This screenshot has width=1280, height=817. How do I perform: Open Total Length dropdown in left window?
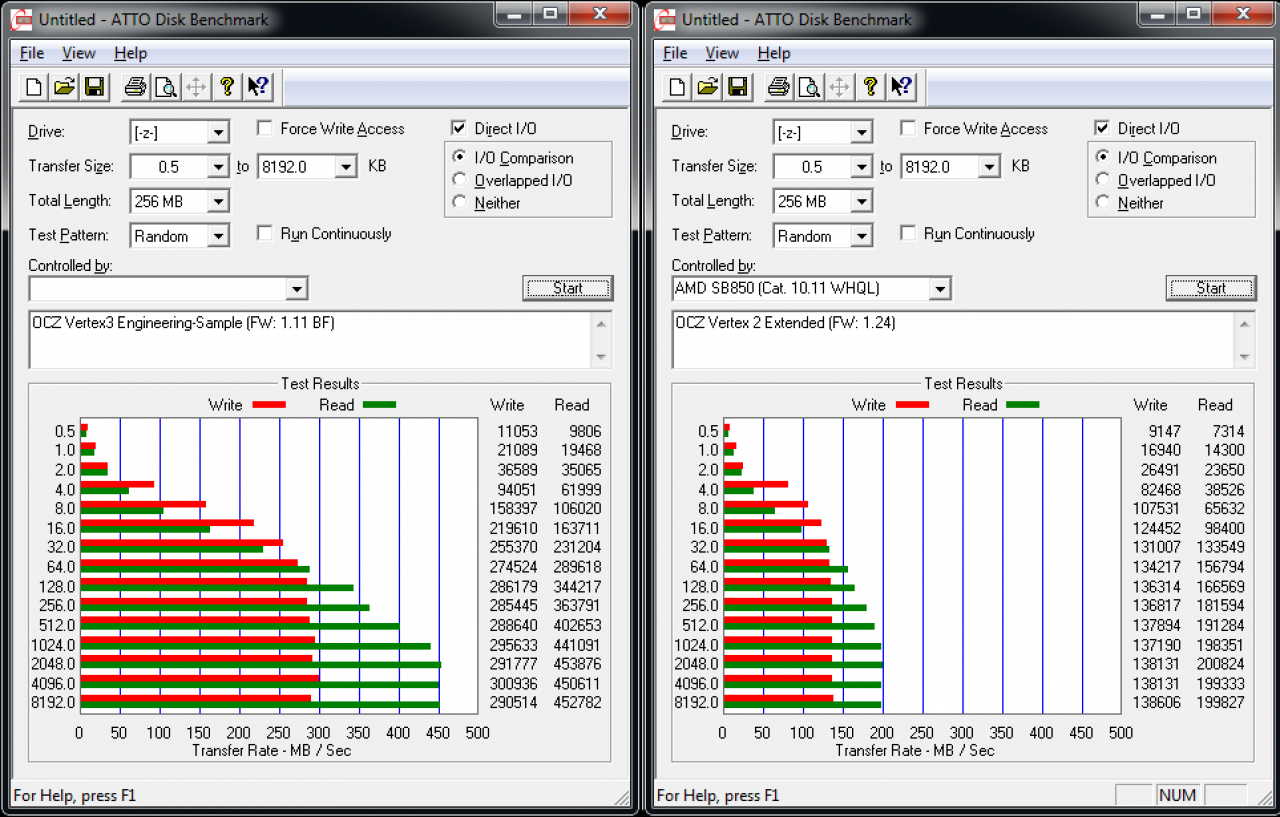[x=218, y=201]
